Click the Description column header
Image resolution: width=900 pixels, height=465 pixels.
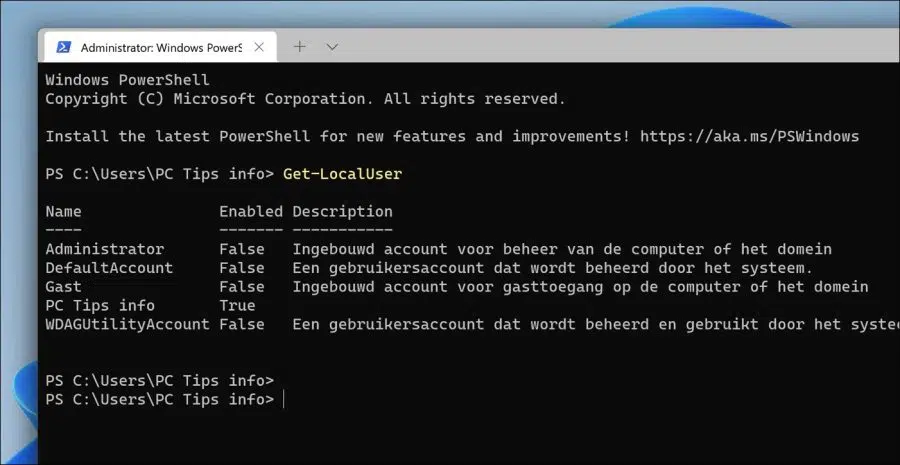click(343, 211)
